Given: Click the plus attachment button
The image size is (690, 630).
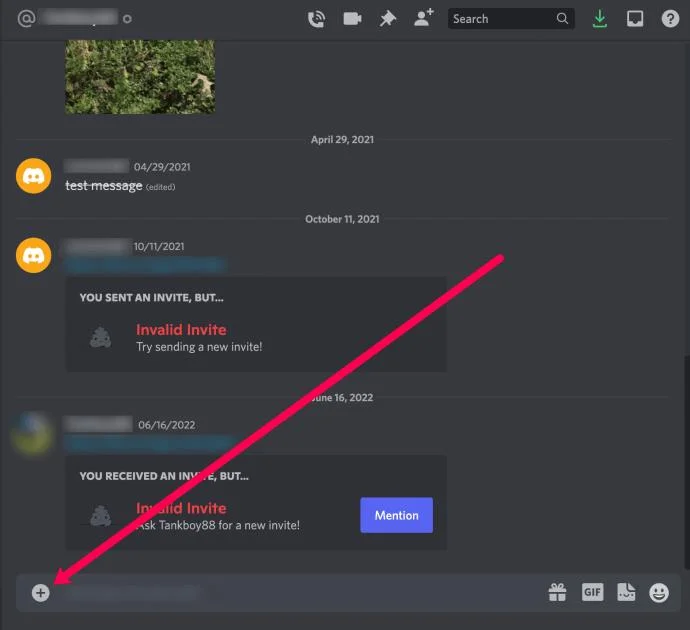Looking at the screenshot, I should click(x=40, y=593).
